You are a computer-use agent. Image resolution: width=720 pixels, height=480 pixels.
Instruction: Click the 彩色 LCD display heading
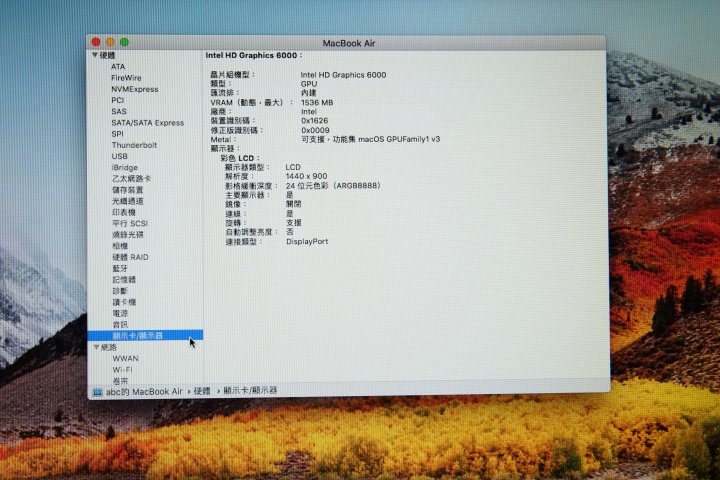[240, 158]
